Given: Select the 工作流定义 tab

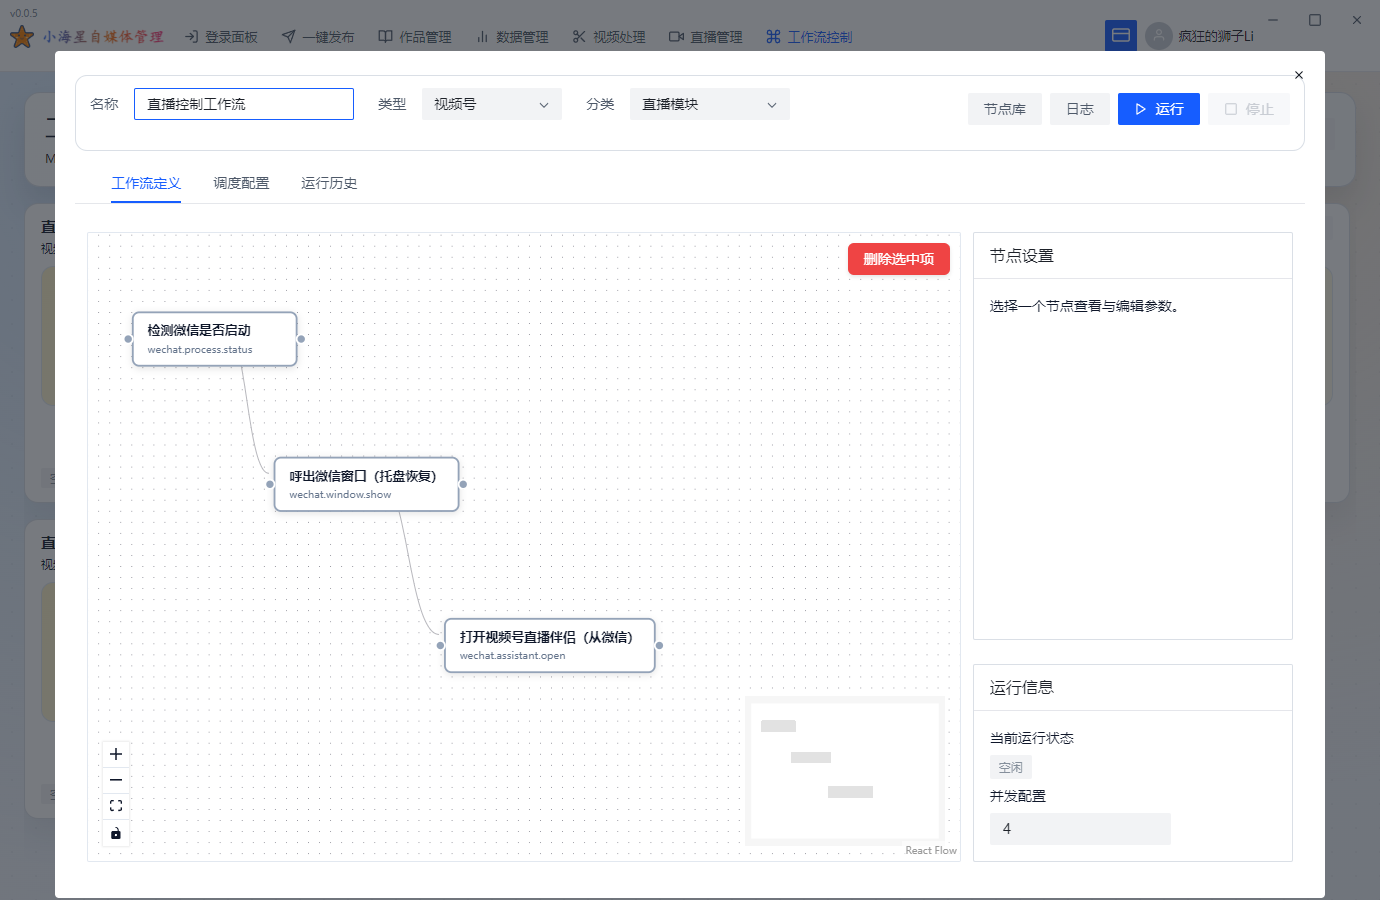Looking at the screenshot, I should (146, 183).
